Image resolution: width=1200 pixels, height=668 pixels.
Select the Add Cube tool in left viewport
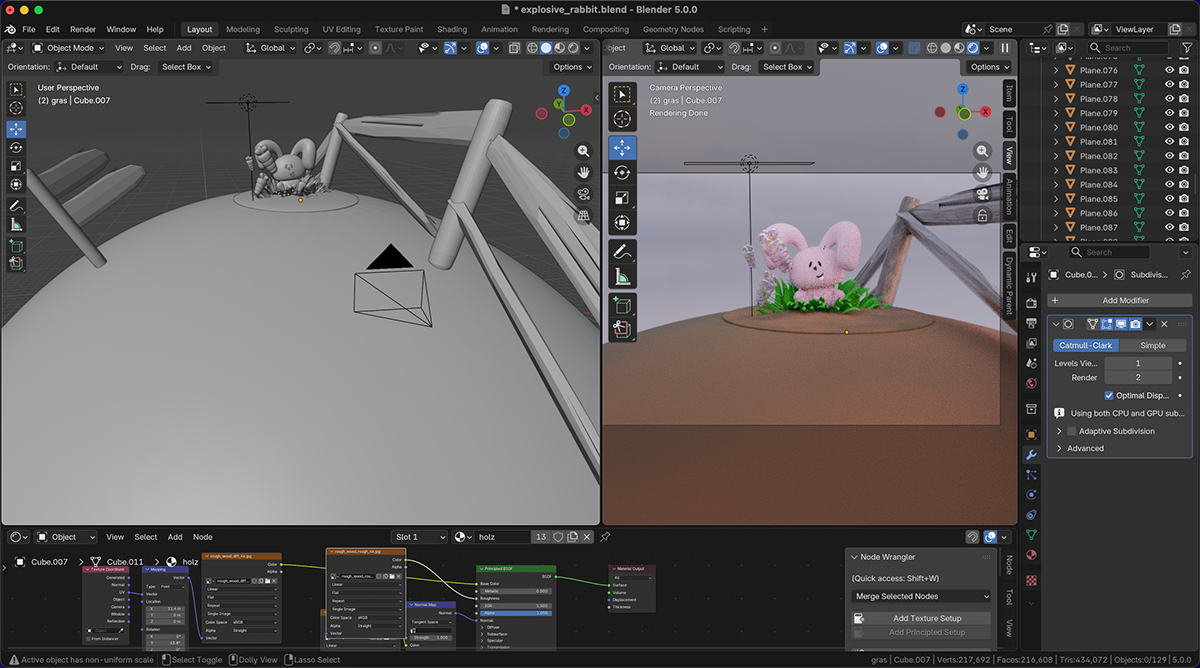[16, 245]
